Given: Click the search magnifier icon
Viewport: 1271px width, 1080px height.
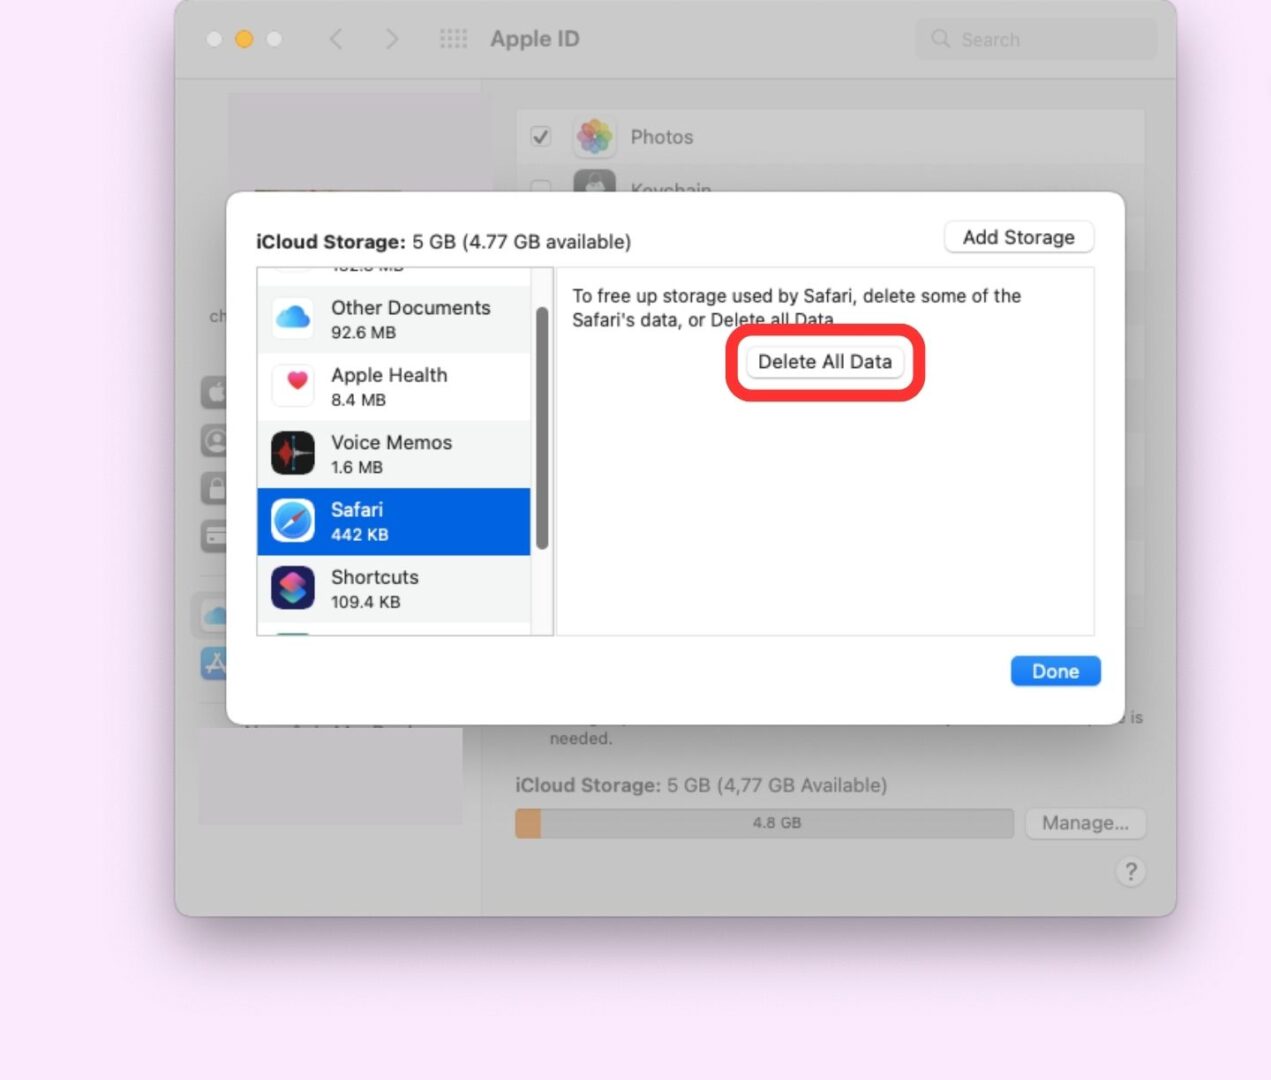Looking at the screenshot, I should coord(940,39).
